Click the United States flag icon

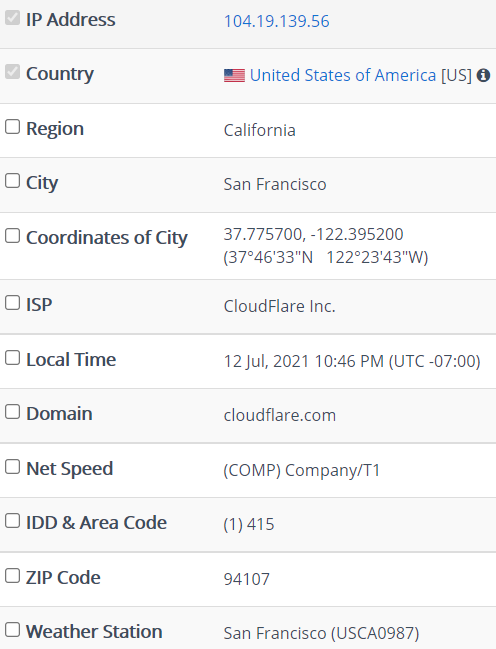pos(234,75)
